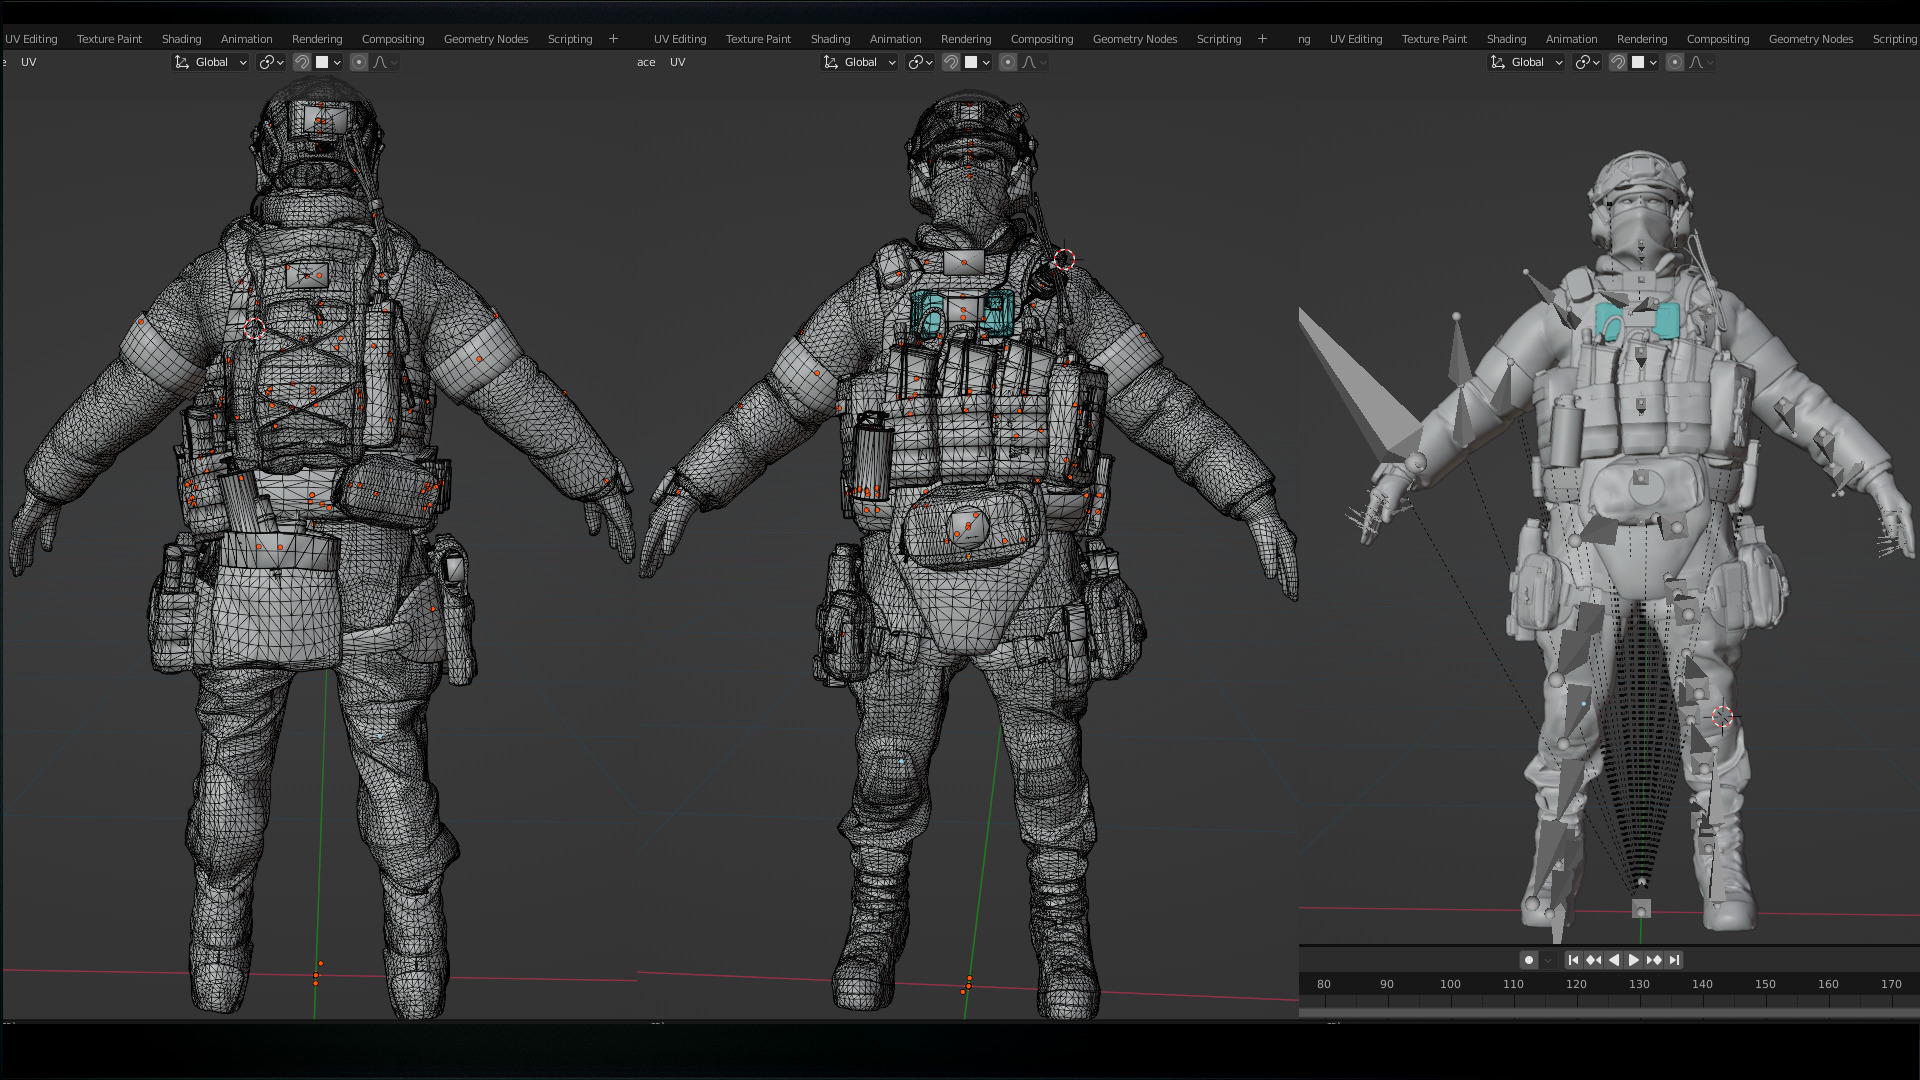Switch to Texture Paint tab in left window
The width and height of the screenshot is (1920, 1080).
click(109, 39)
